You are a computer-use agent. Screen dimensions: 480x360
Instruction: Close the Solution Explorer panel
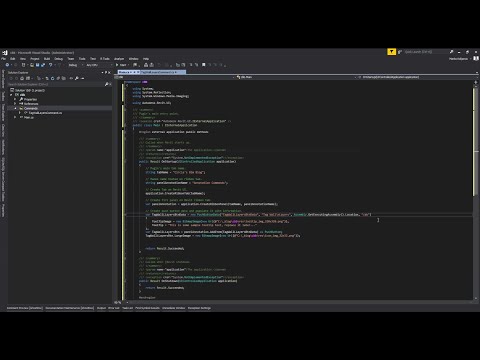click(109, 72)
